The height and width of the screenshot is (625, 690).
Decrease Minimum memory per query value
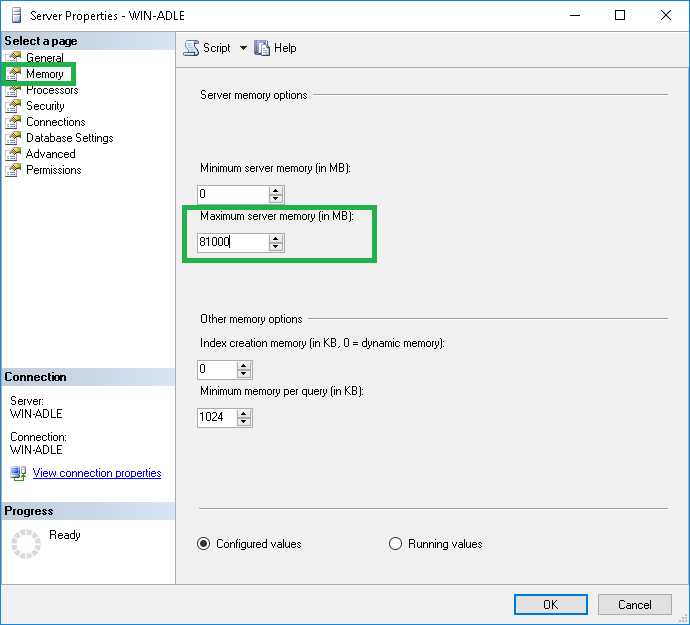pyautogui.click(x=244, y=422)
